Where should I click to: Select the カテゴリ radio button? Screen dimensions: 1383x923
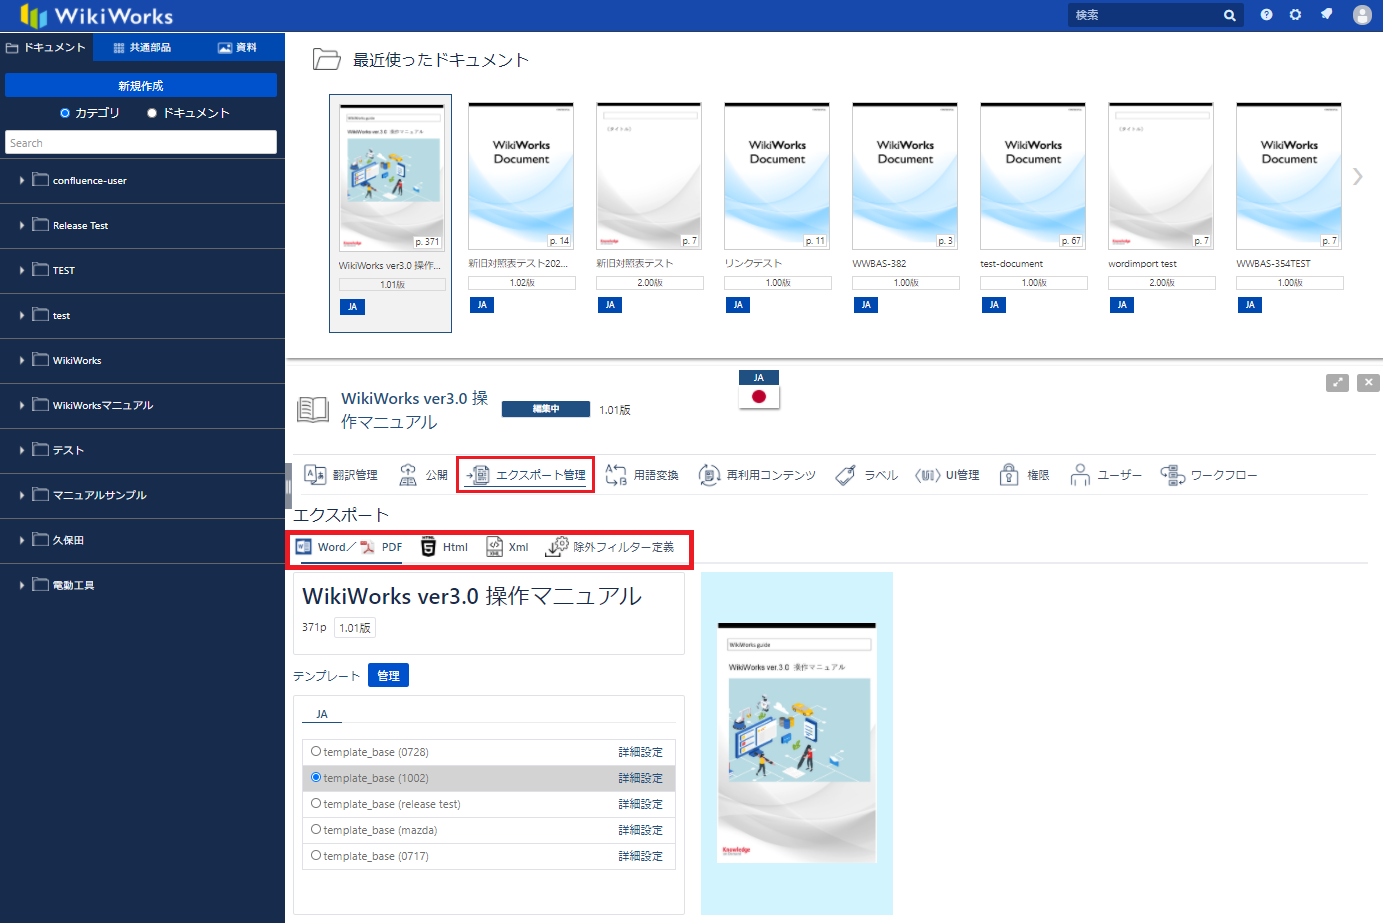(66, 113)
